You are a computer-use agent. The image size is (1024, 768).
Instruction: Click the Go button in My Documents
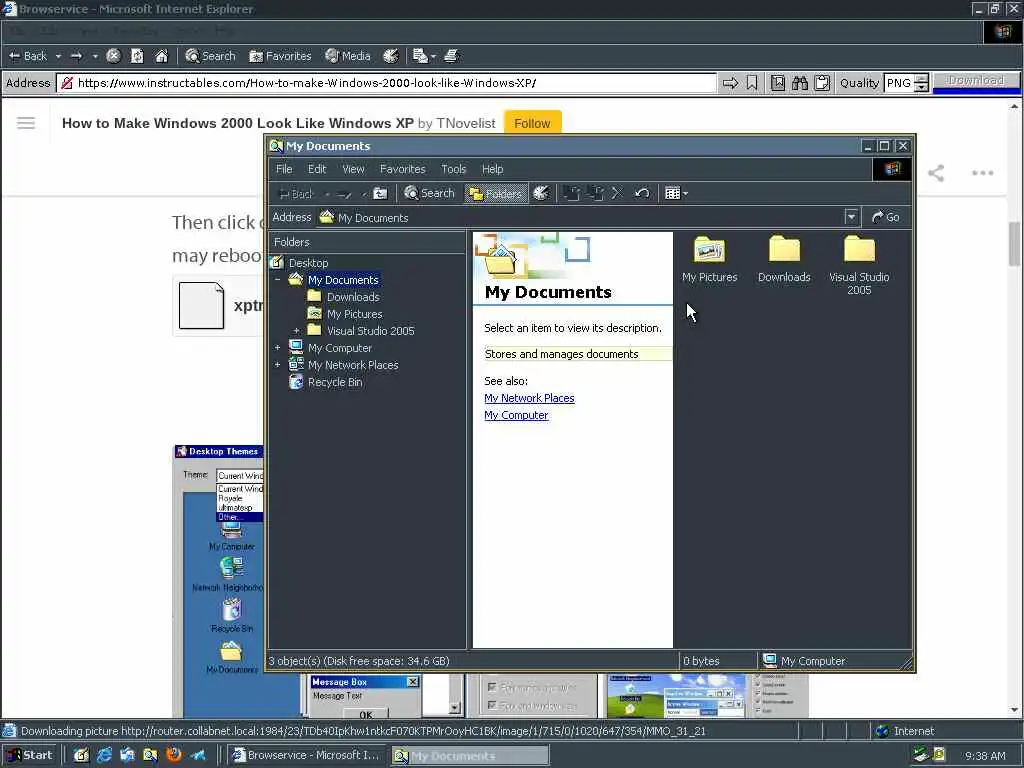tap(886, 217)
